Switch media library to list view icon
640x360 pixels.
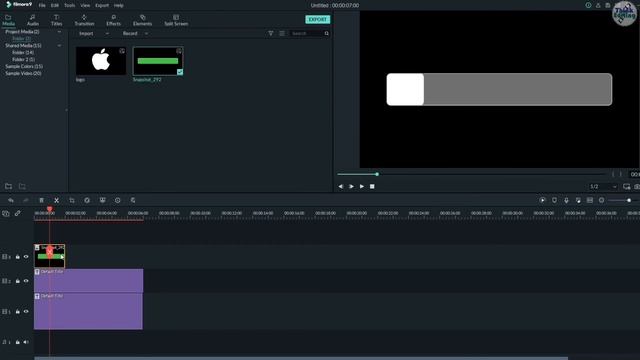282,33
